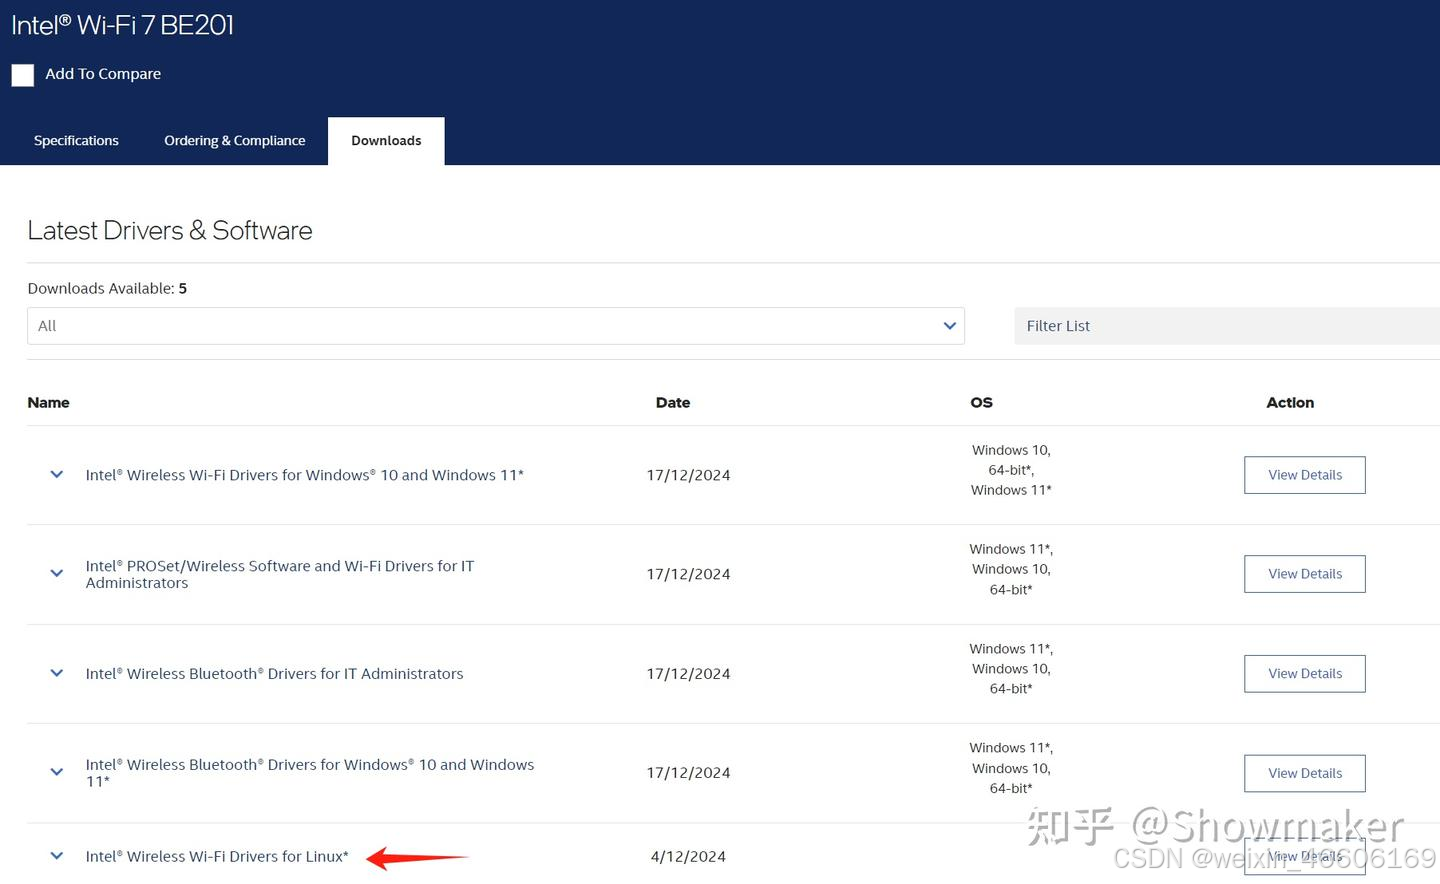
Task: Expand the Wi-Fi Drivers for Linux entry
Action: tap(56, 856)
